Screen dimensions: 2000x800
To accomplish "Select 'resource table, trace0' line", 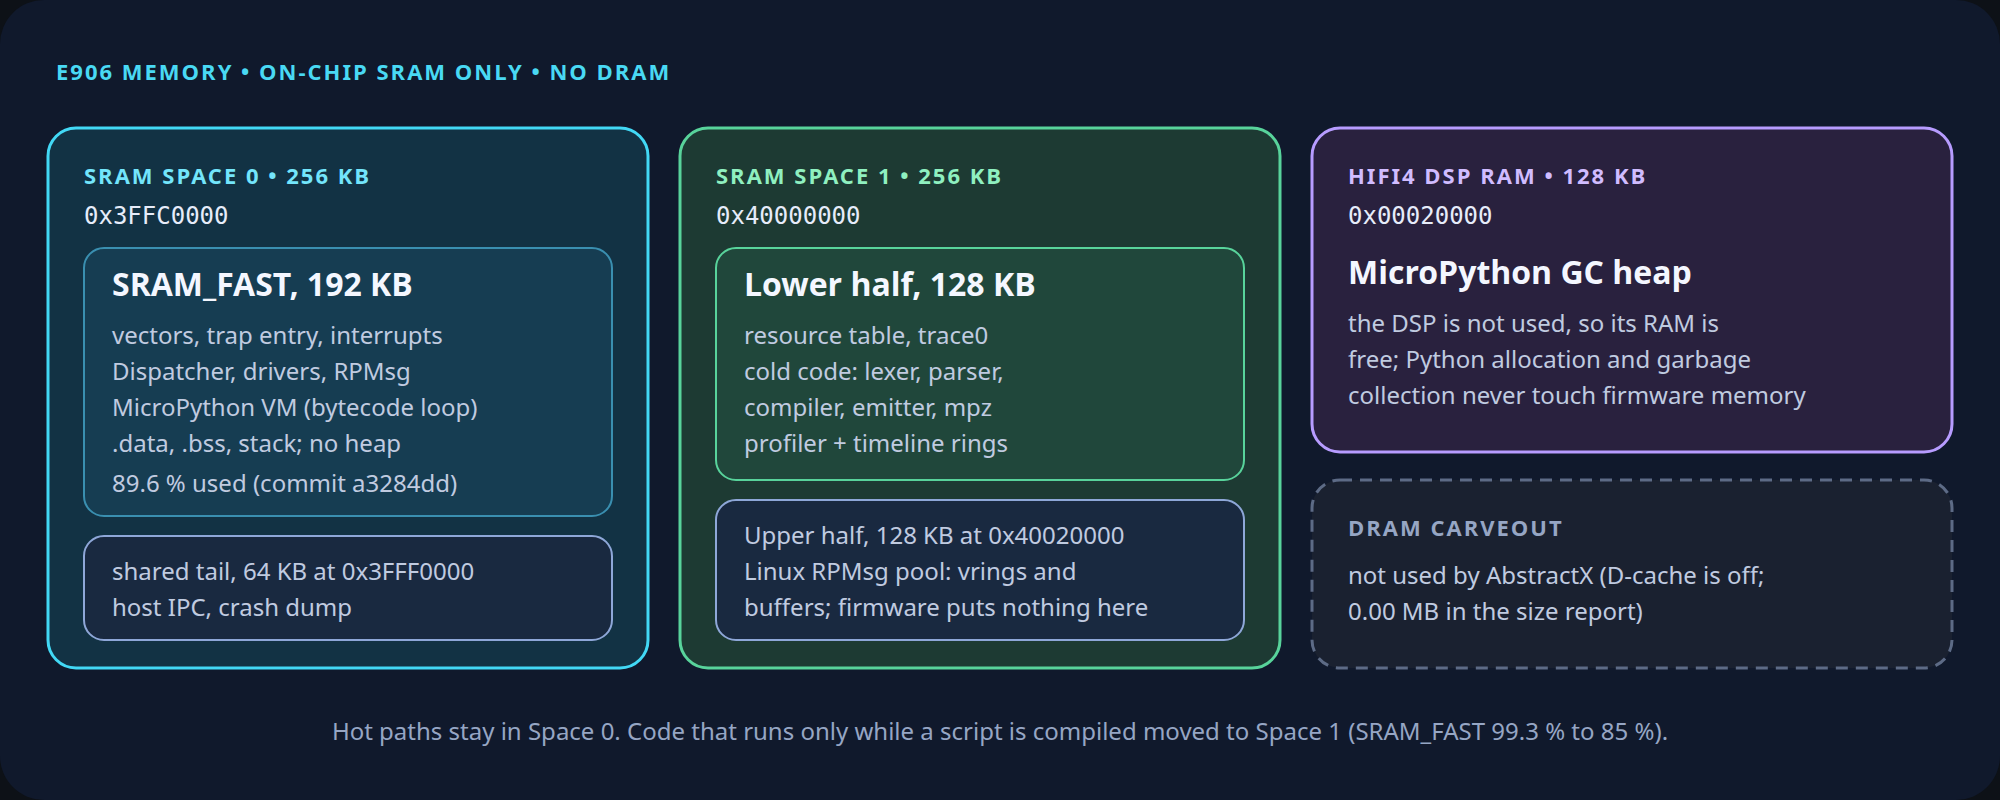I will 866,336.
